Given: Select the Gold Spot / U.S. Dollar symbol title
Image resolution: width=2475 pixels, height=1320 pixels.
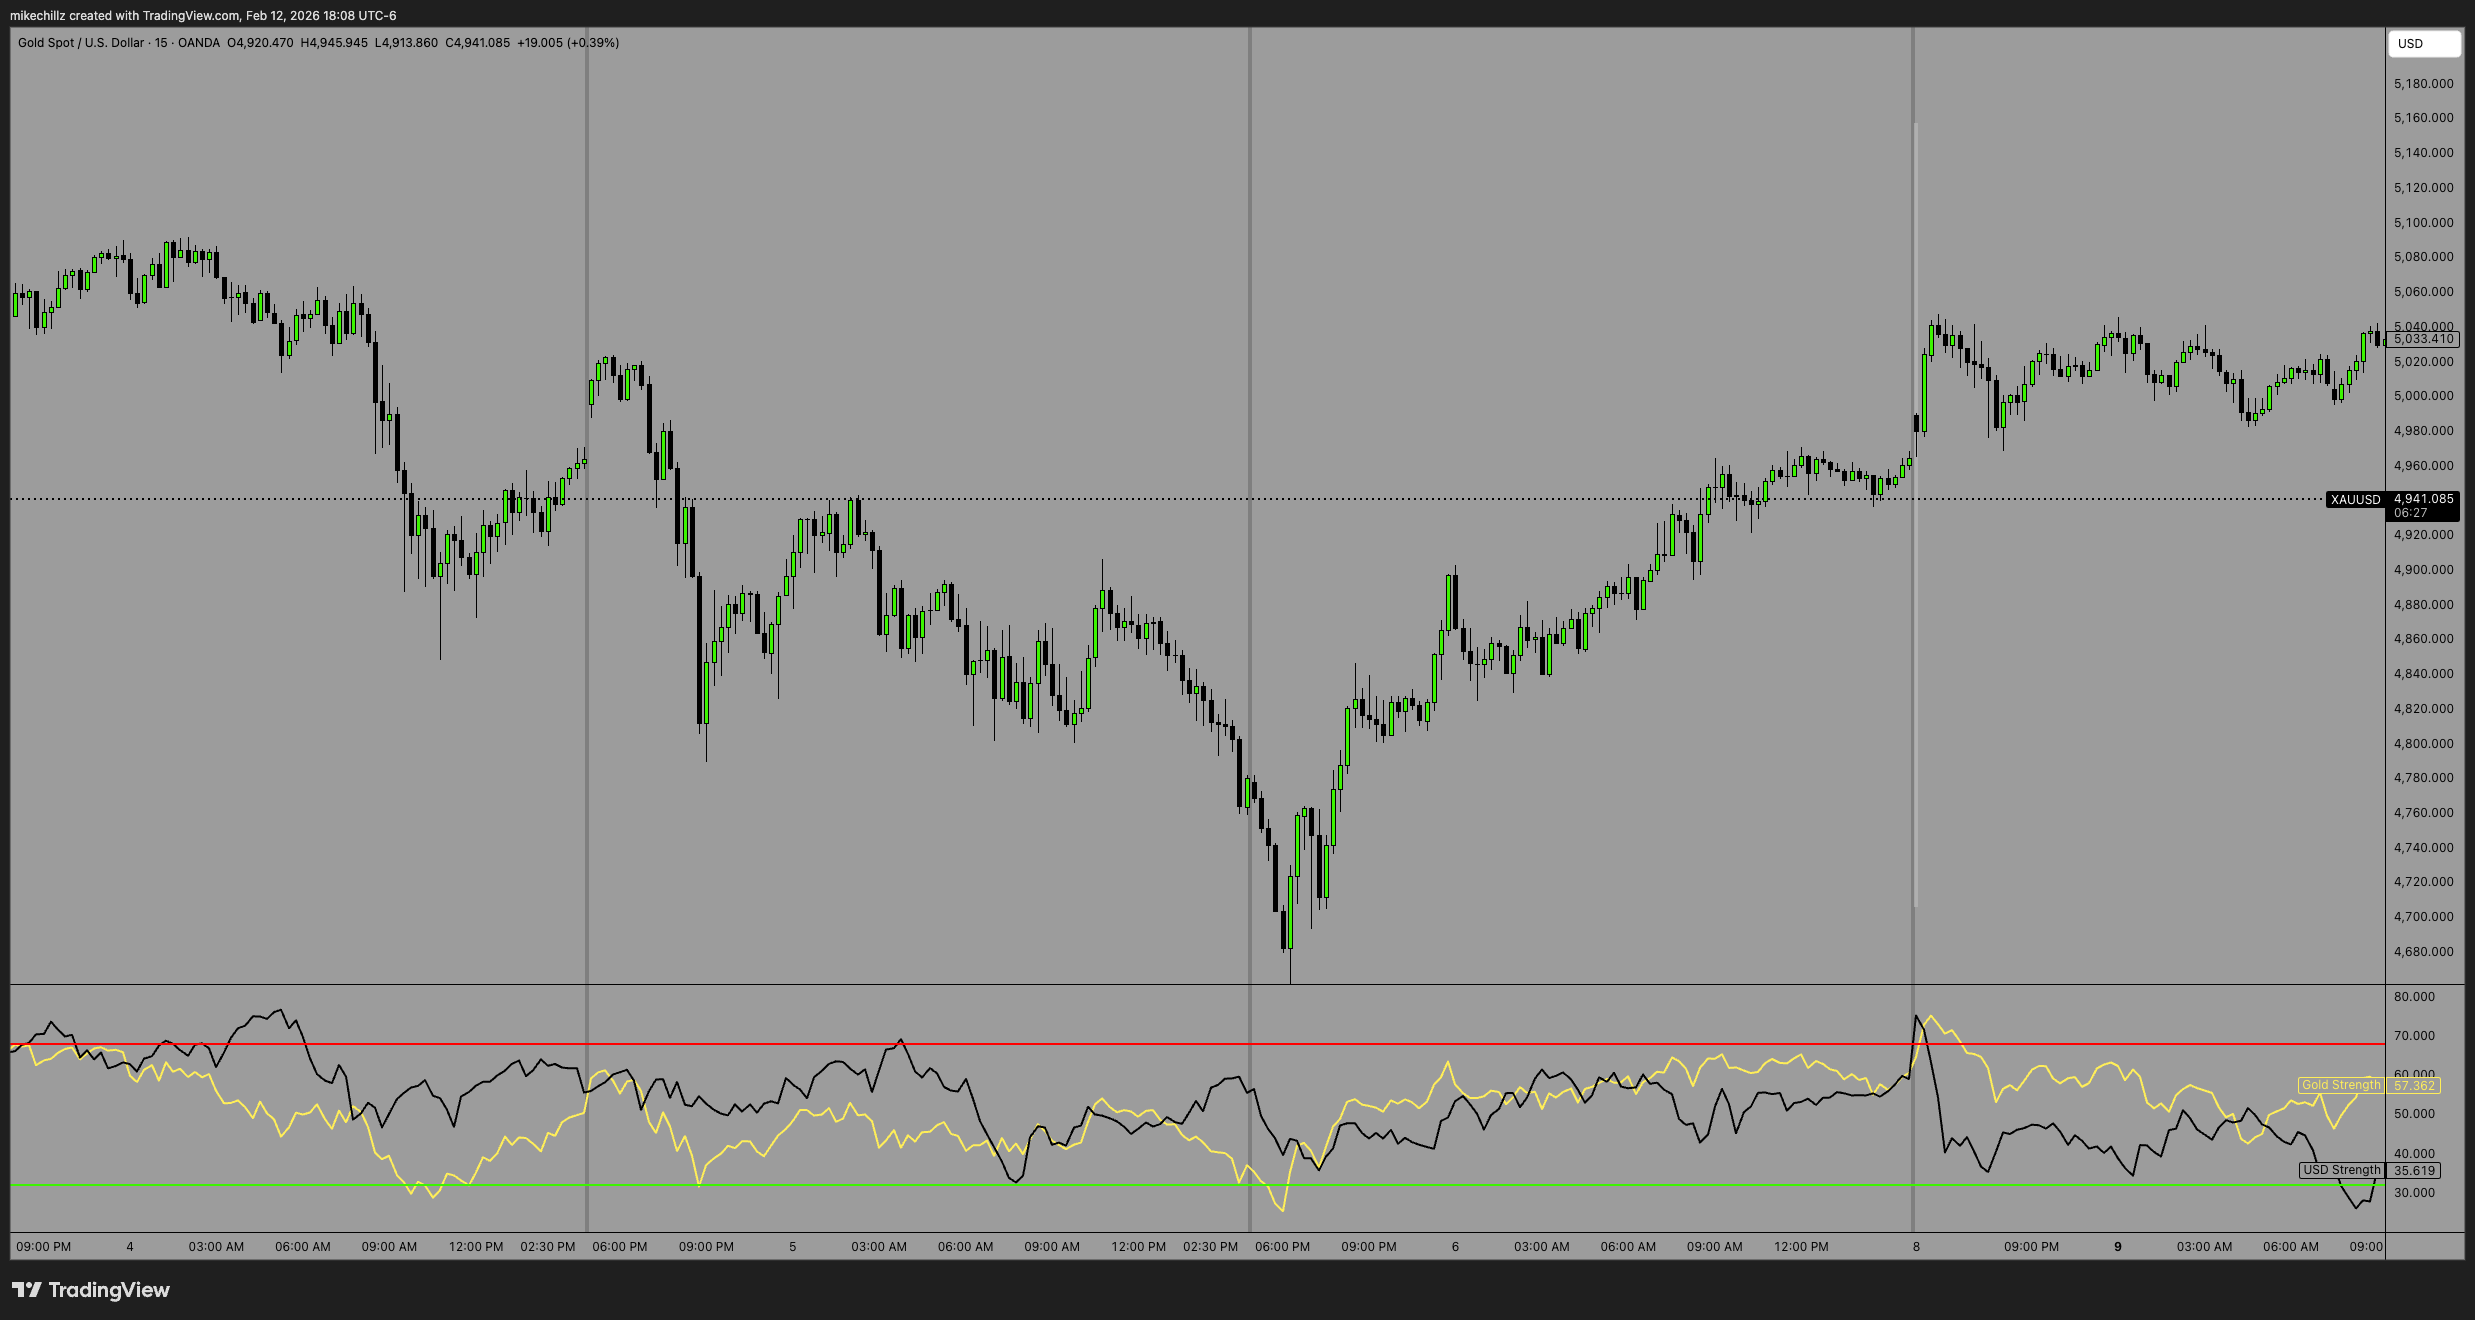Looking at the screenshot, I should tap(81, 43).
